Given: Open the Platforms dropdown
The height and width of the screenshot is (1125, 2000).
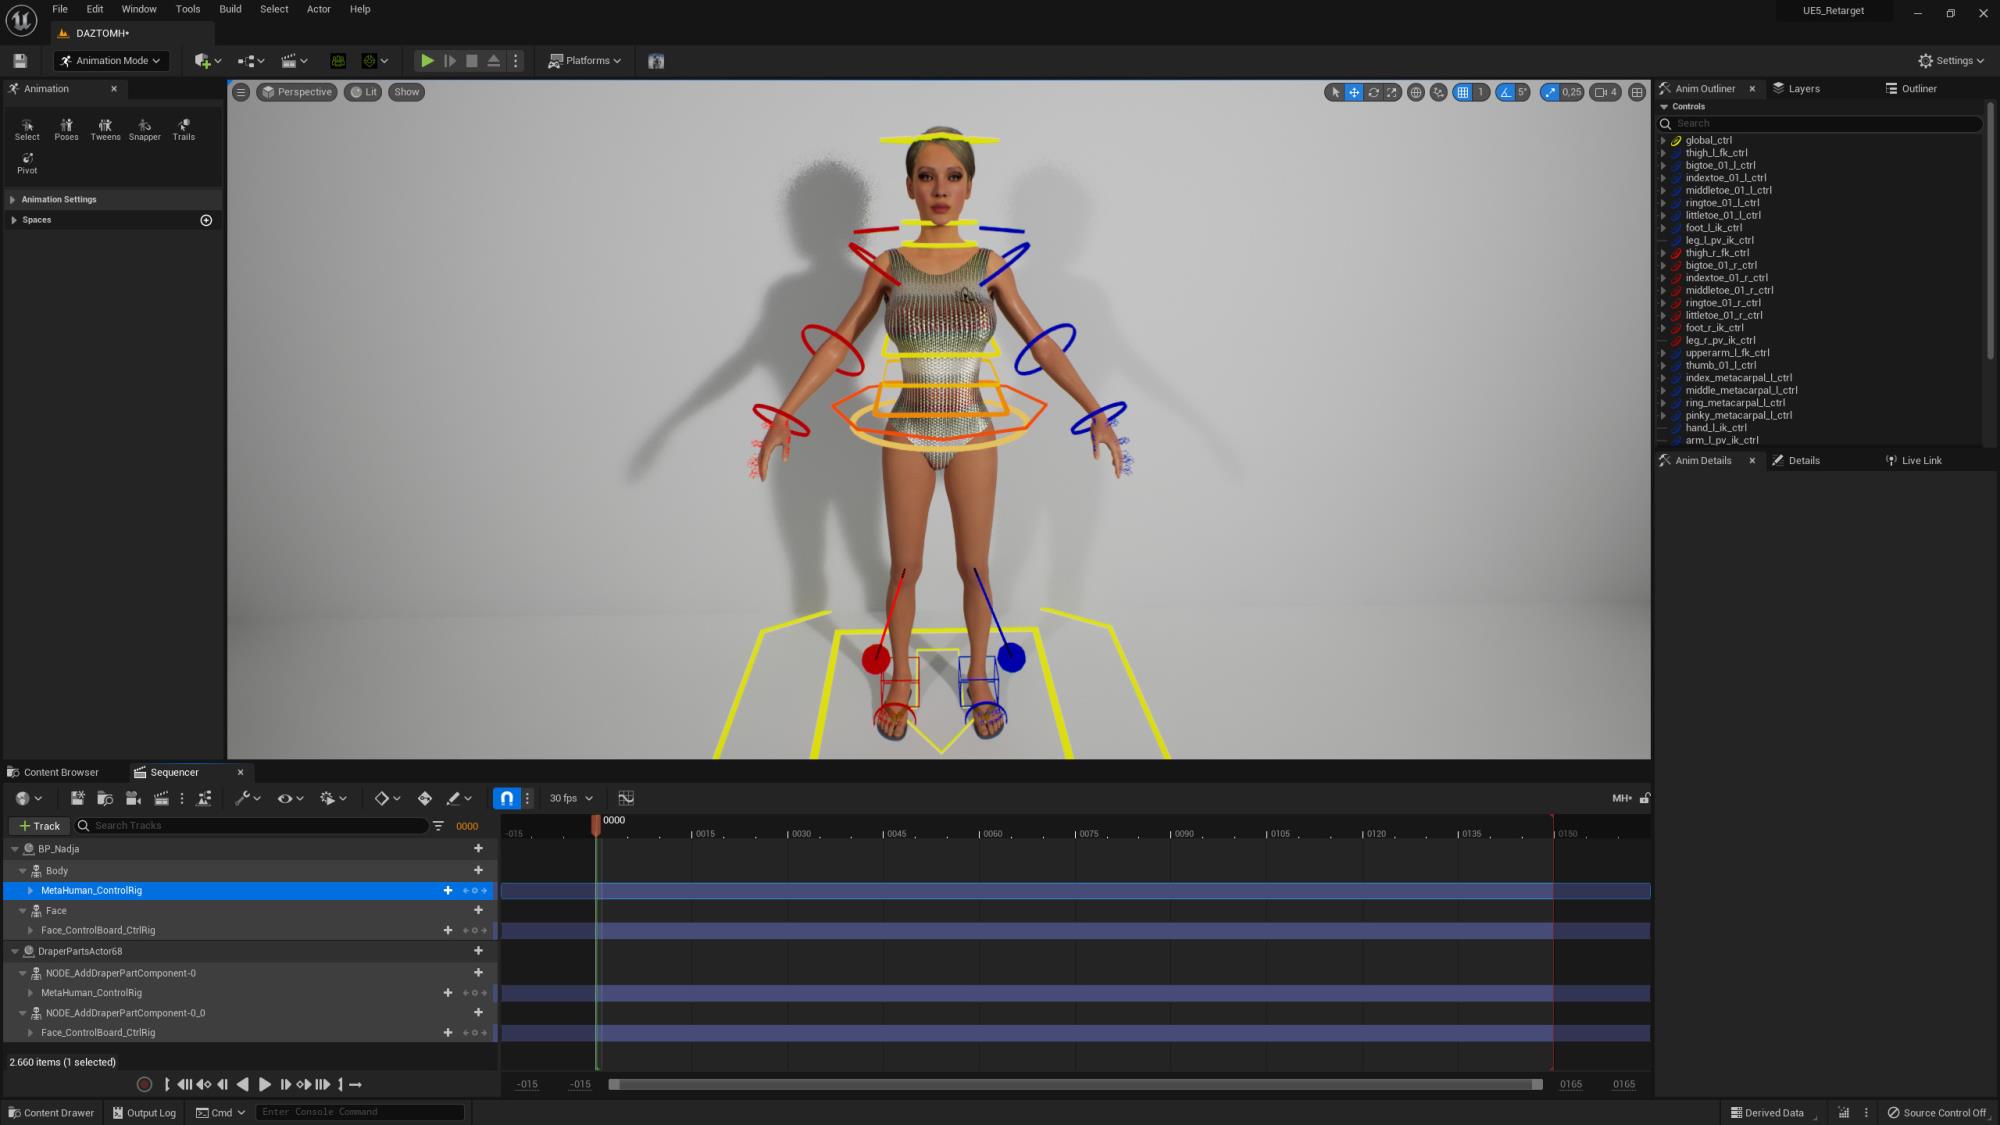Looking at the screenshot, I should click(585, 61).
